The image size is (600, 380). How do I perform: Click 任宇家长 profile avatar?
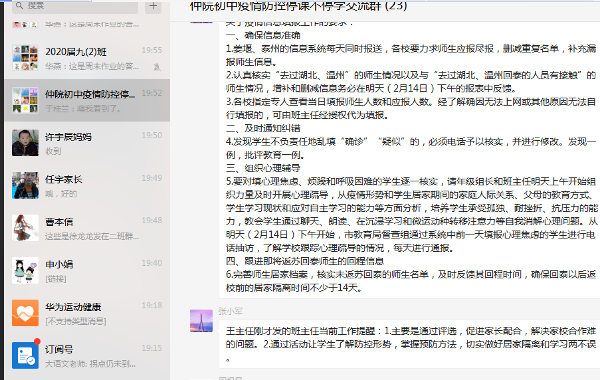(25, 186)
